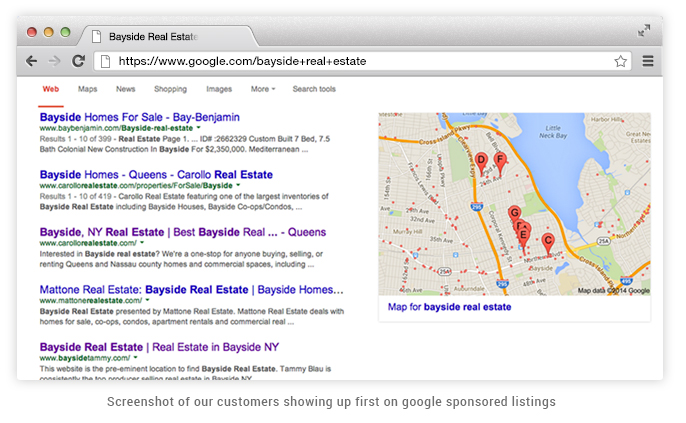Switch to the Images search tab
Viewport: 686px width, 423px height.
(x=219, y=89)
